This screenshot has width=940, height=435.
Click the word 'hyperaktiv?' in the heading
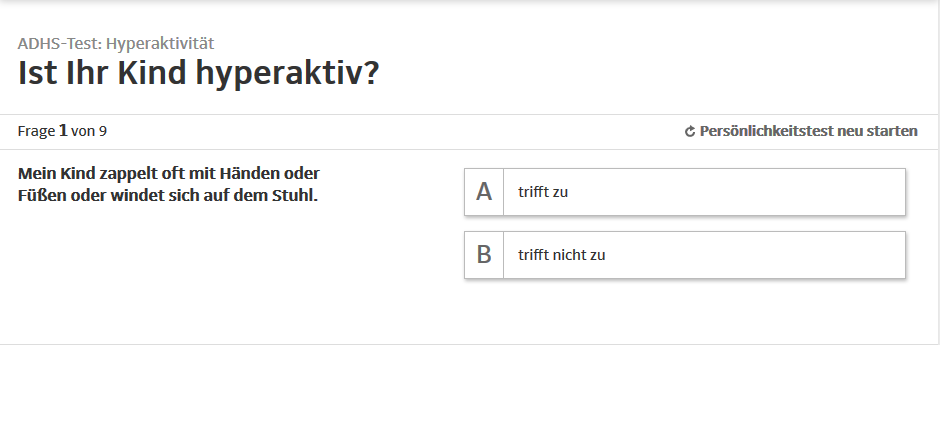click(x=288, y=73)
